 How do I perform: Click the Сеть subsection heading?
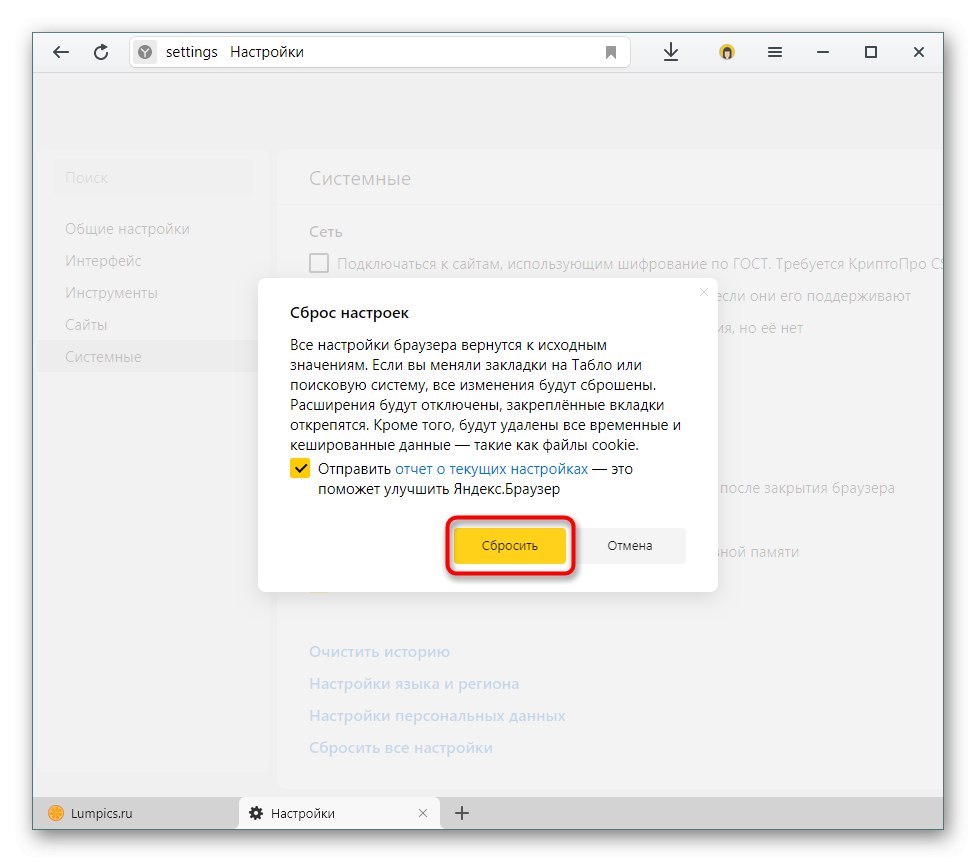[326, 232]
